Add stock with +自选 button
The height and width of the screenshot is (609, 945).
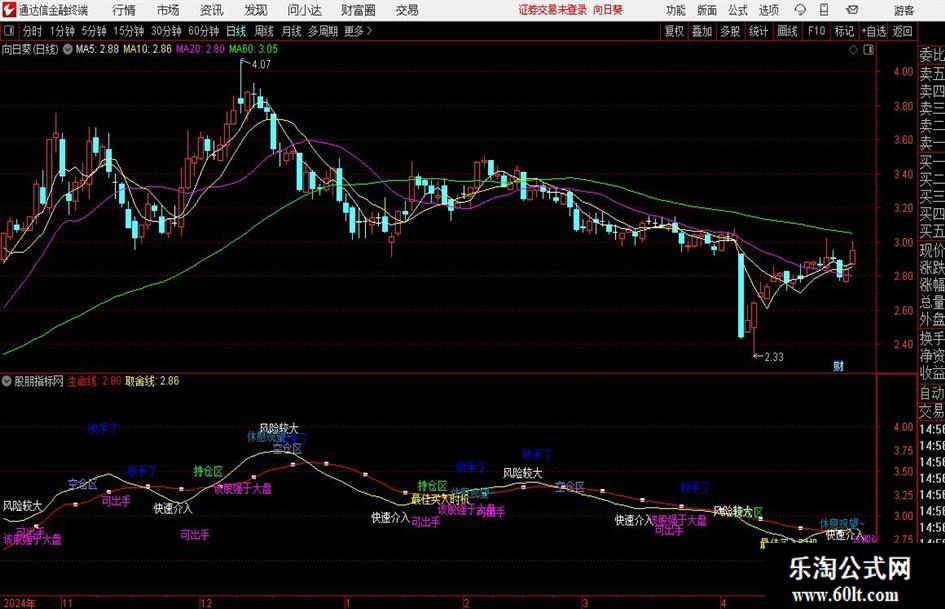coord(874,31)
